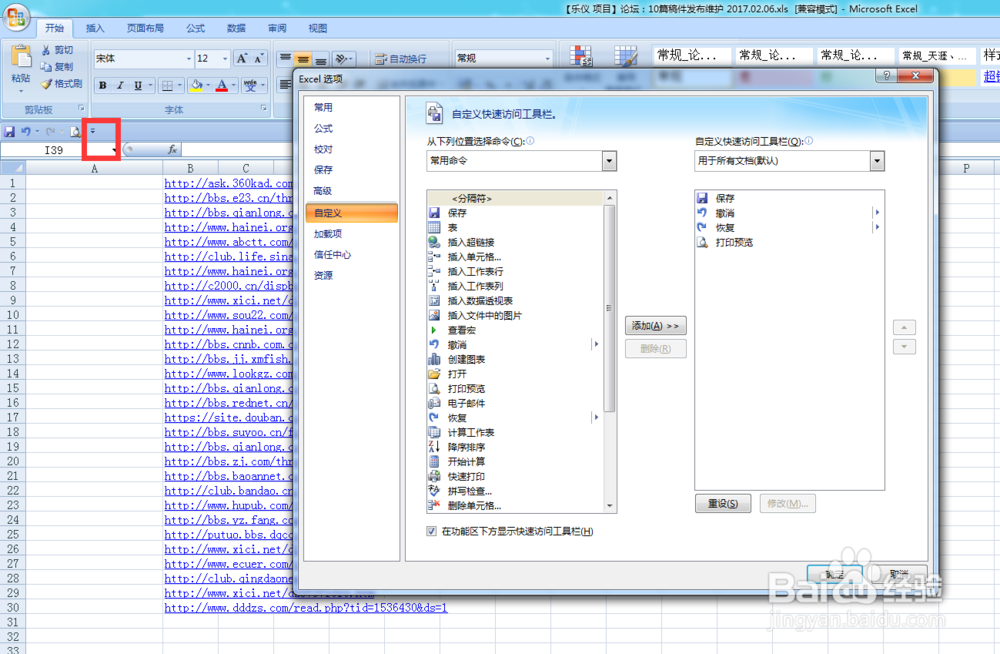Screen dimensions: 1000x654
Task: Select 查看宏 in the command list
Action: (515, 330)
